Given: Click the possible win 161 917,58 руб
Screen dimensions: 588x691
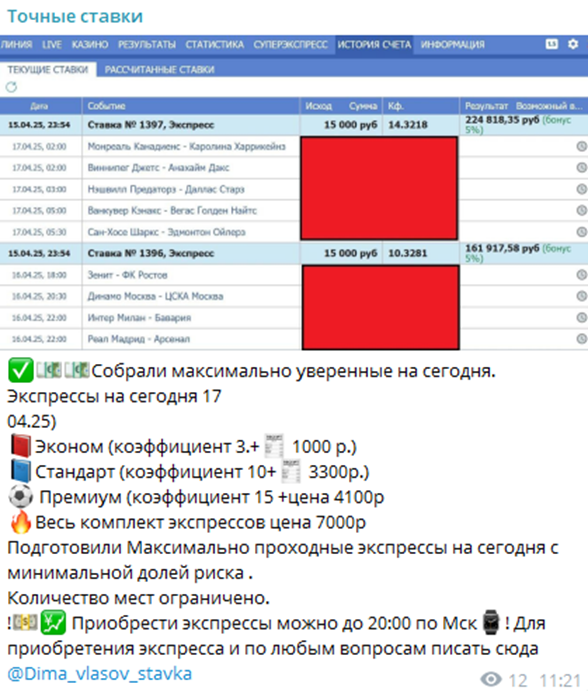Looking at the screenshot, I should tap(502, 249).
